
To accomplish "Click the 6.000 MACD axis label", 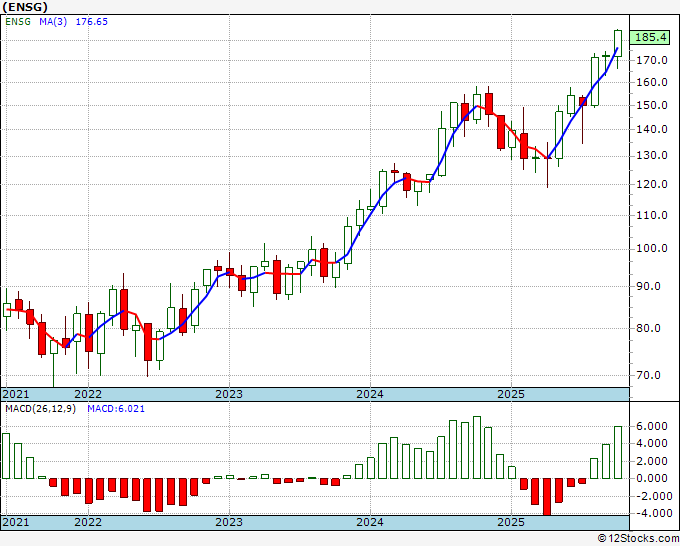I will pyautogui.click(x=653, y=426).
